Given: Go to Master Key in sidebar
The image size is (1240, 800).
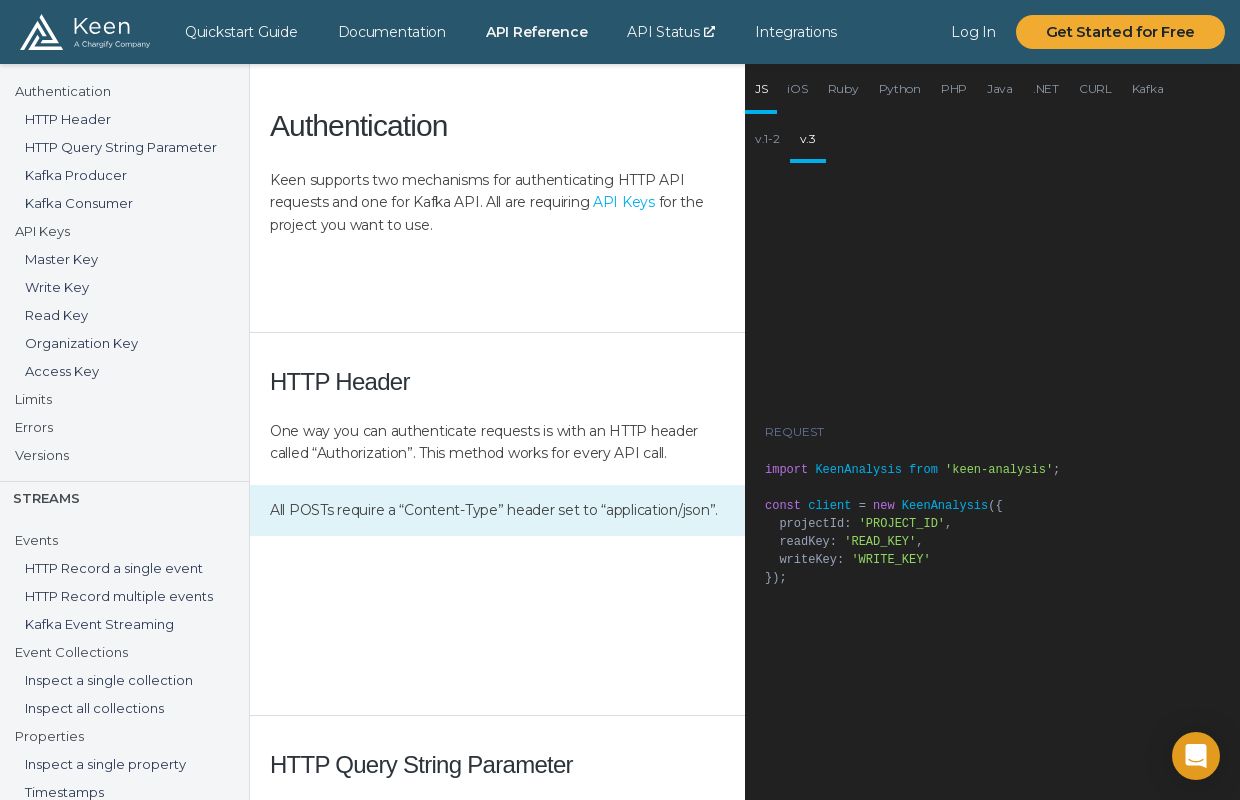Looking at the screenshot, I should coord(62,259).
